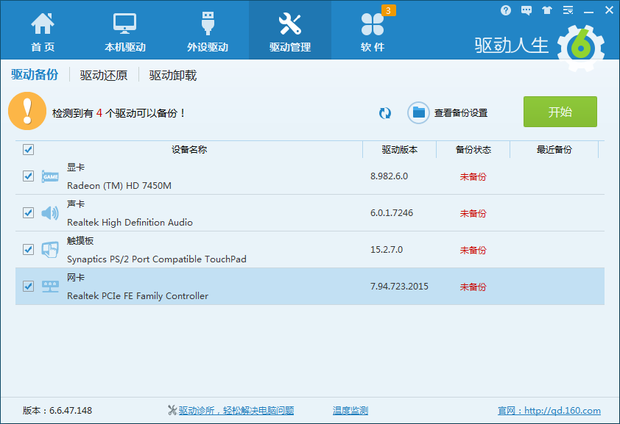This screenshot has width=620, height=424.
Task: Open the main menu list icon
Action: point(568,10)
